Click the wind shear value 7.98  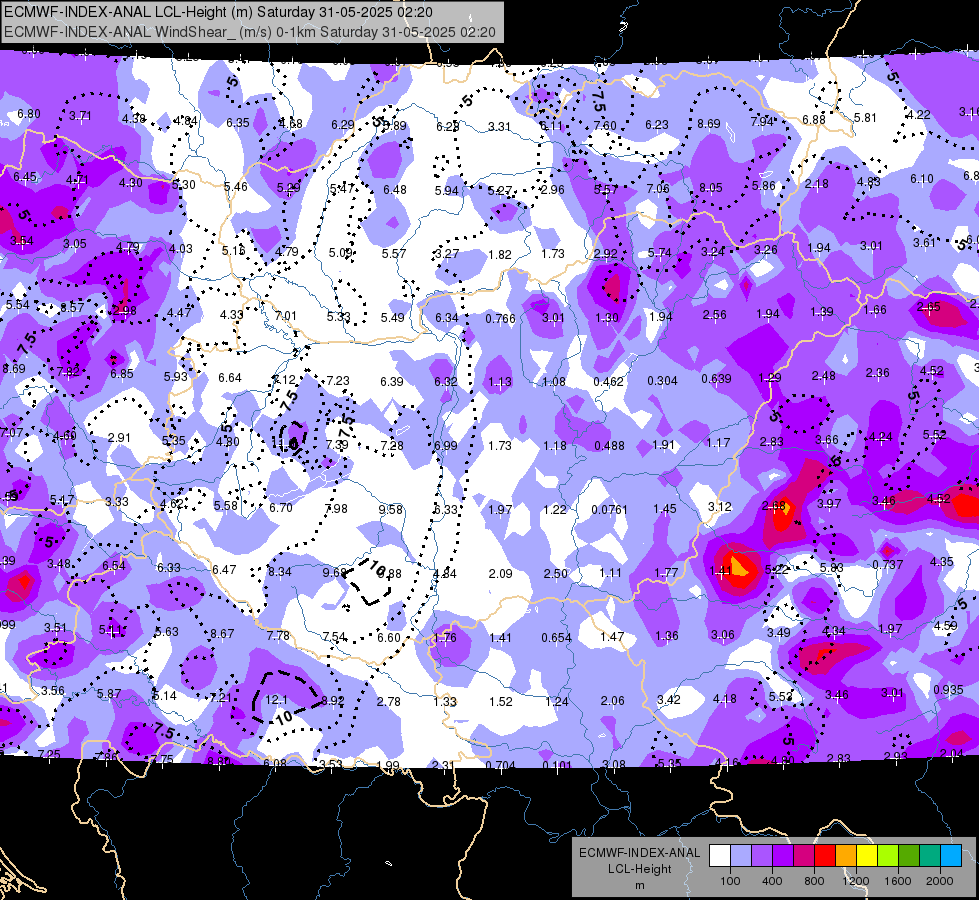click(336, 508)
